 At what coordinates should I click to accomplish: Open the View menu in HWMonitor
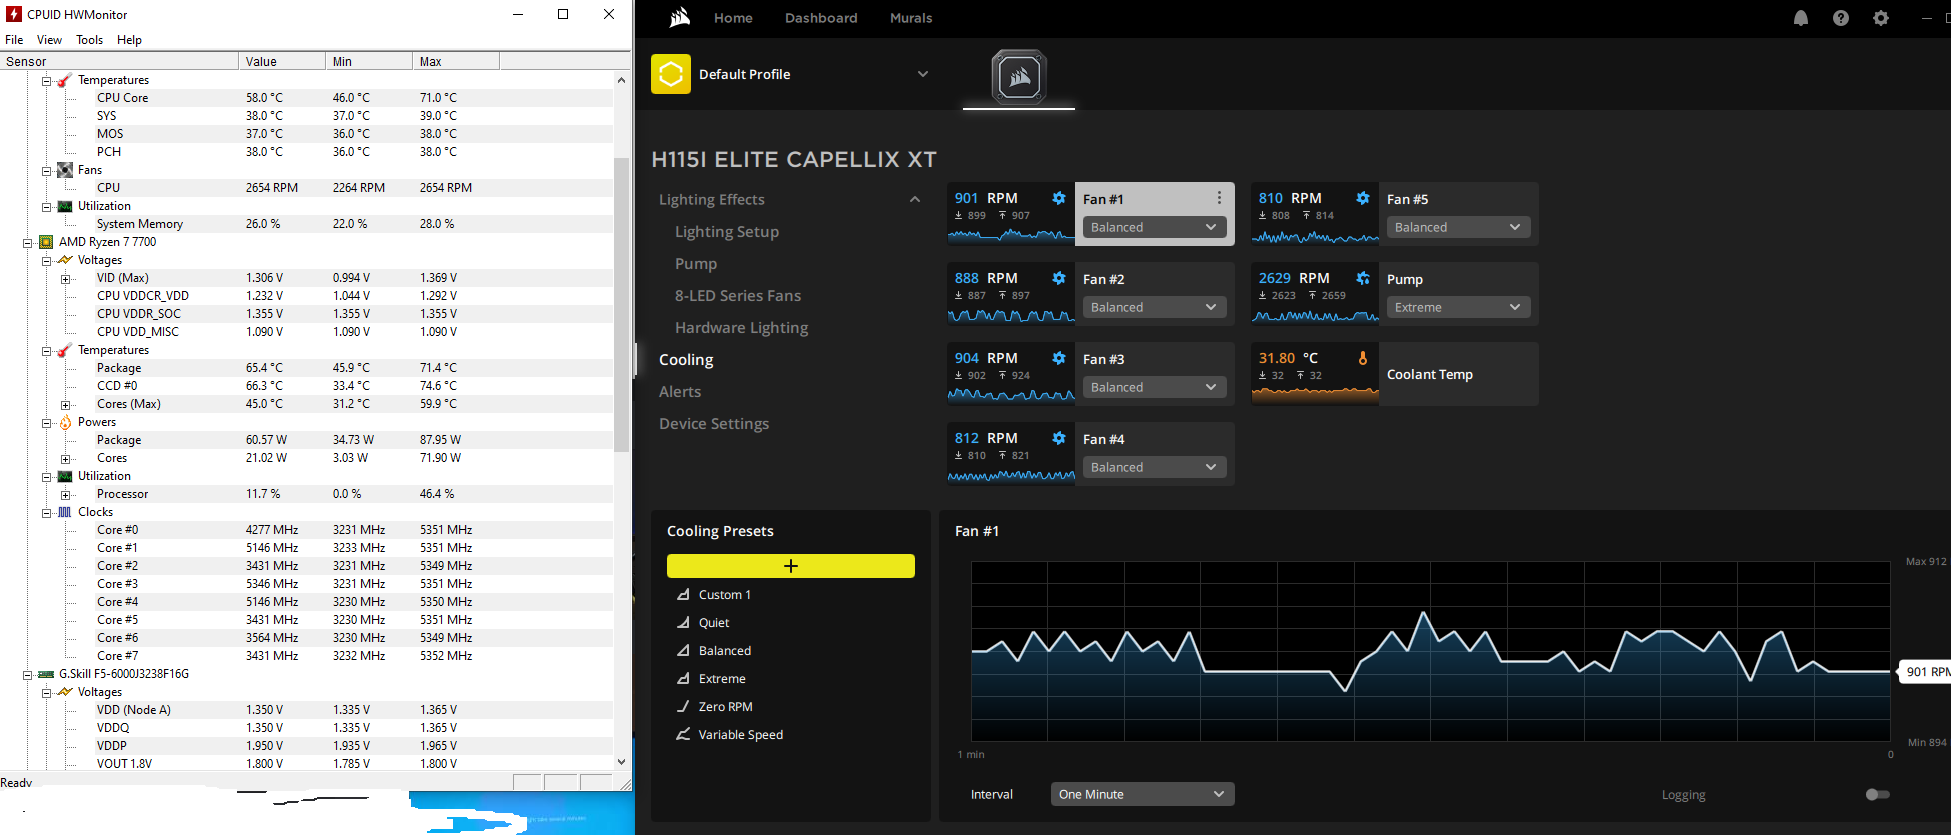[49, 40]
